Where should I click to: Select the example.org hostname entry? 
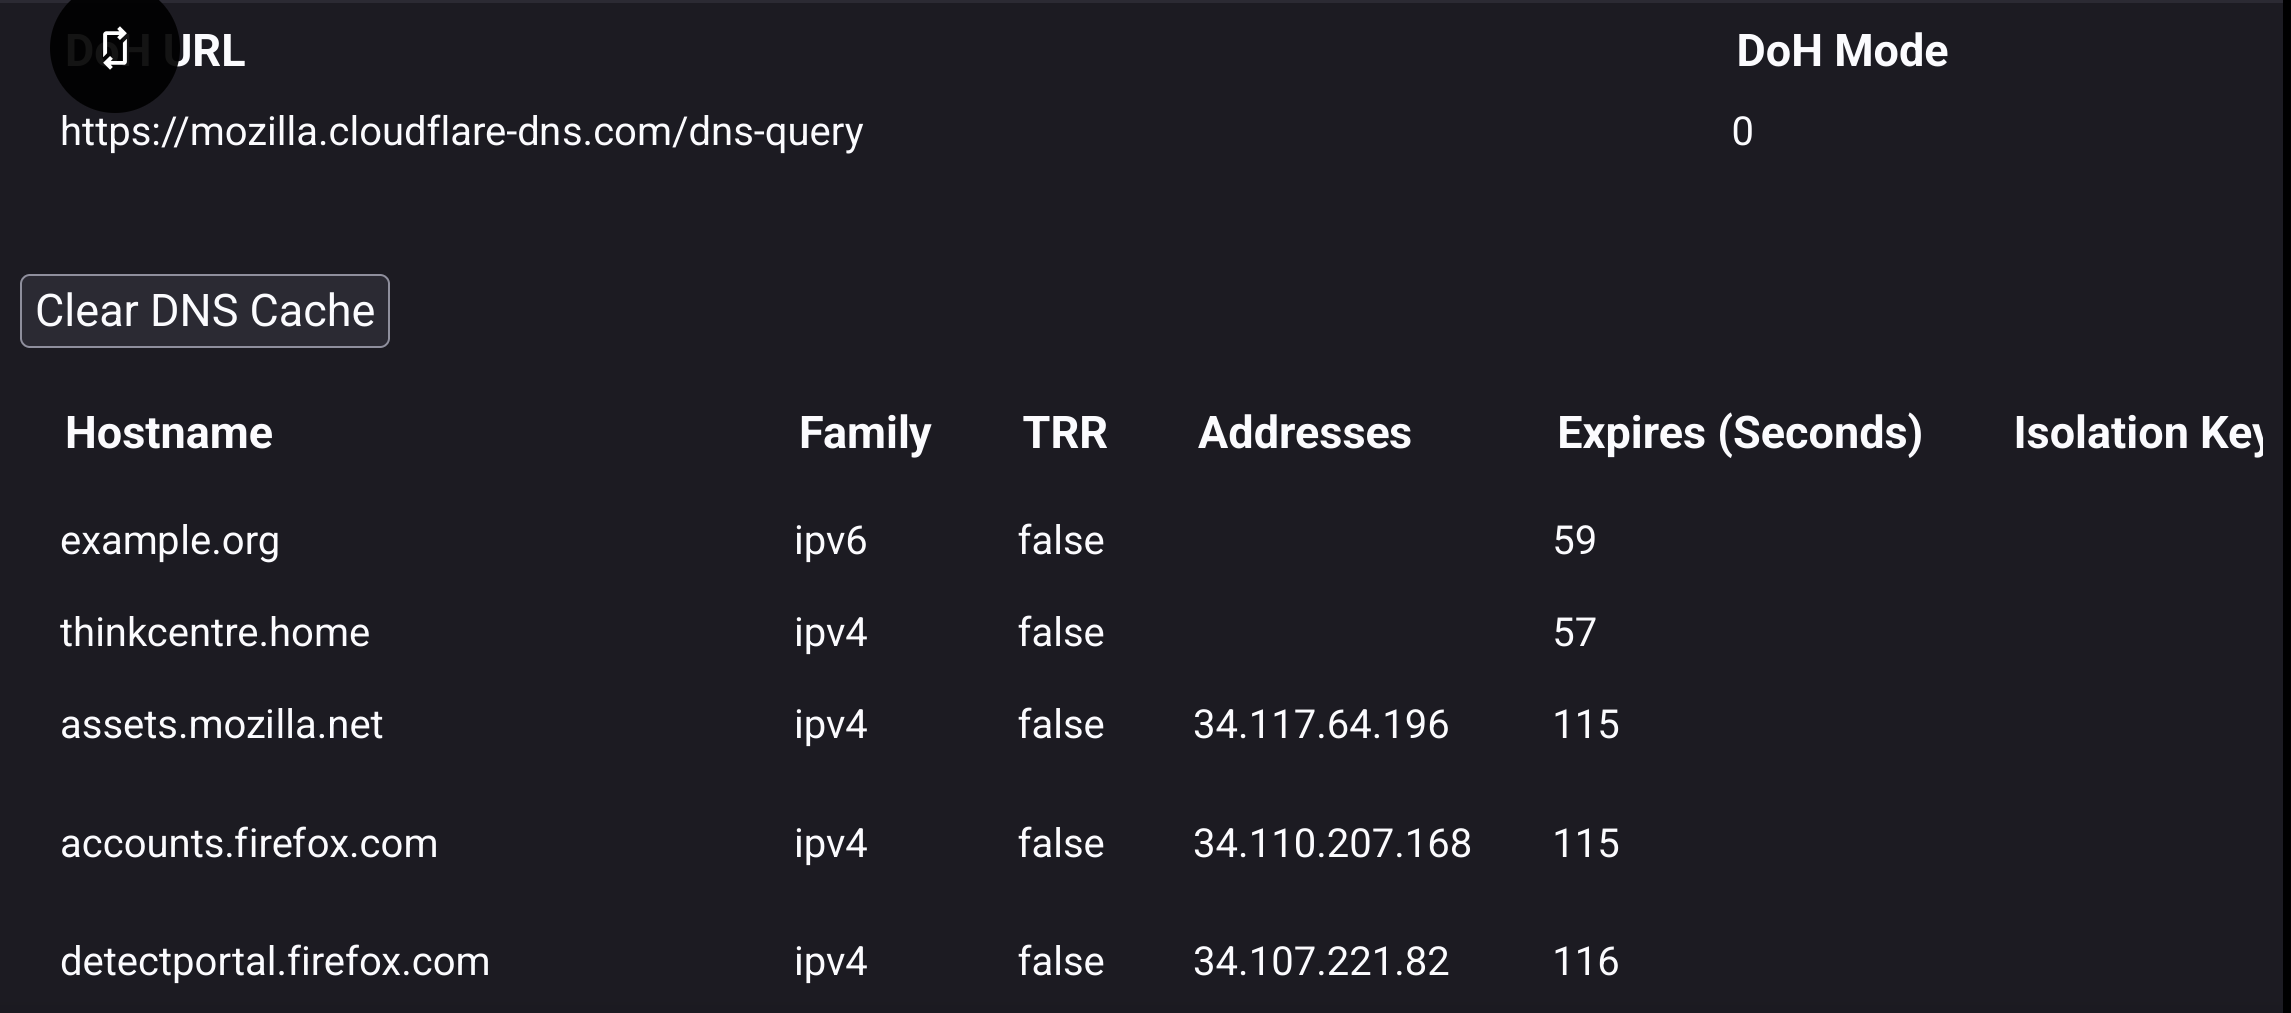pos(170,541)
